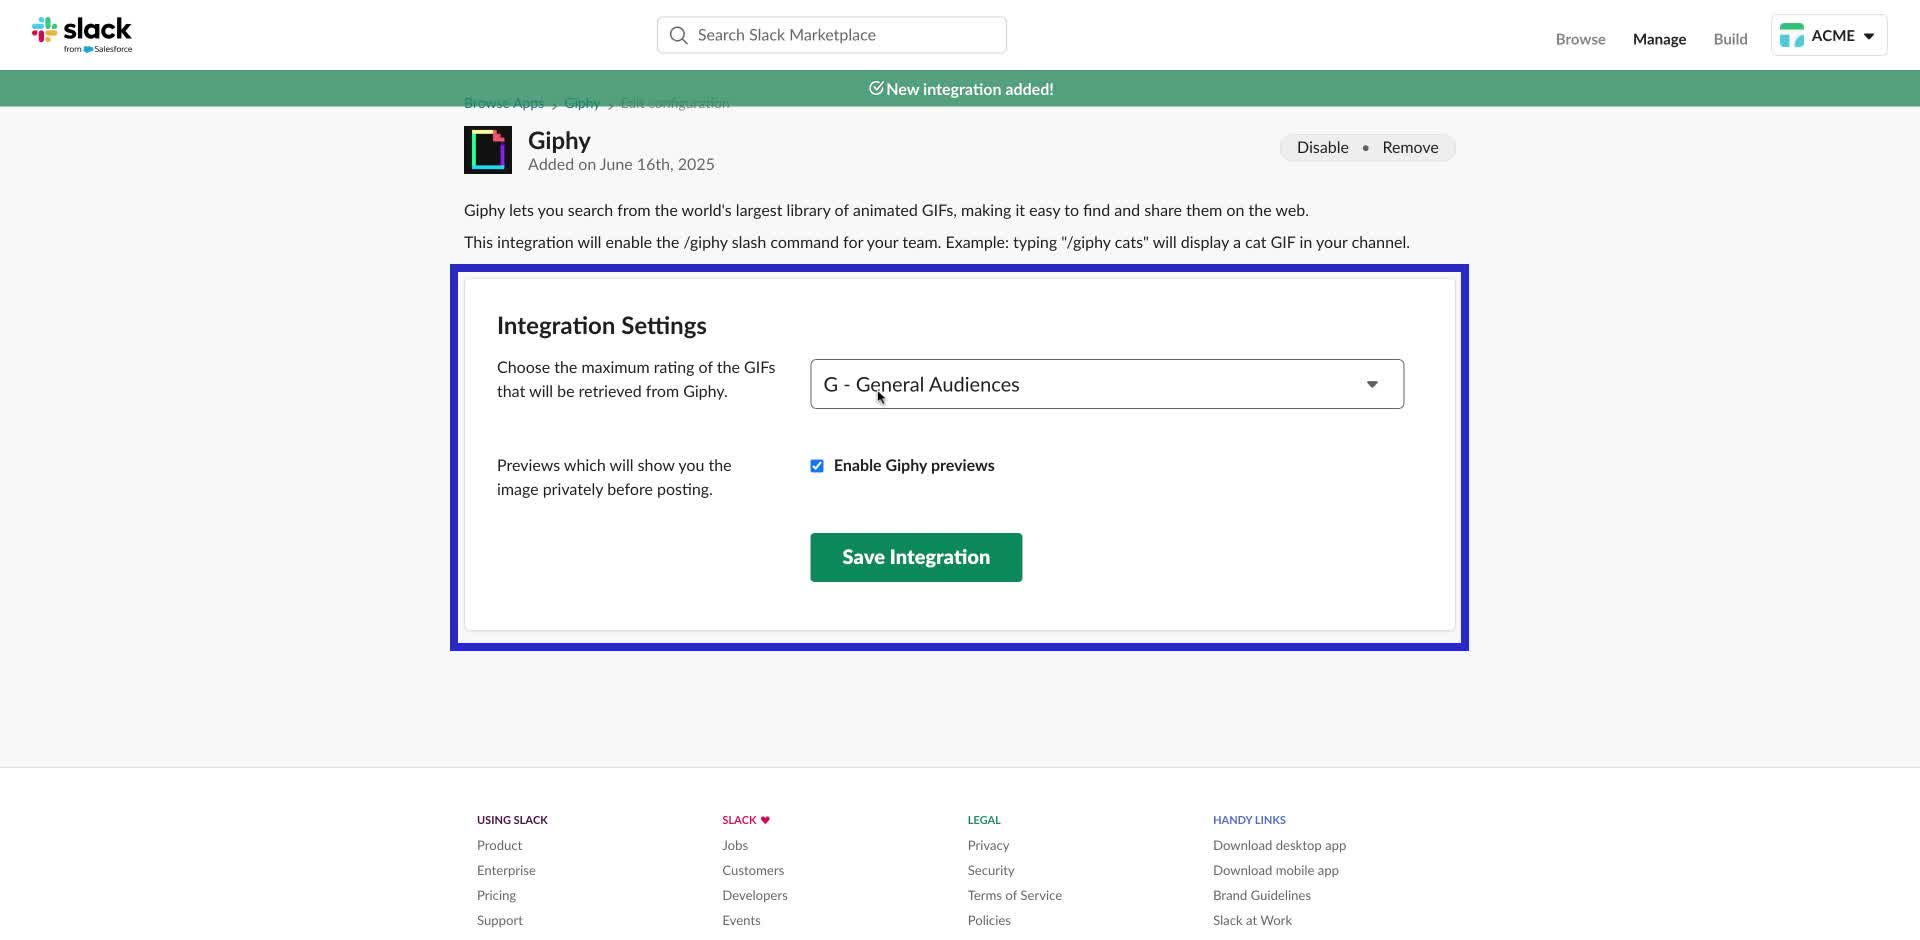
Task: Open the Browse section
Action: pyautogui.click(x=1580, y=39)
